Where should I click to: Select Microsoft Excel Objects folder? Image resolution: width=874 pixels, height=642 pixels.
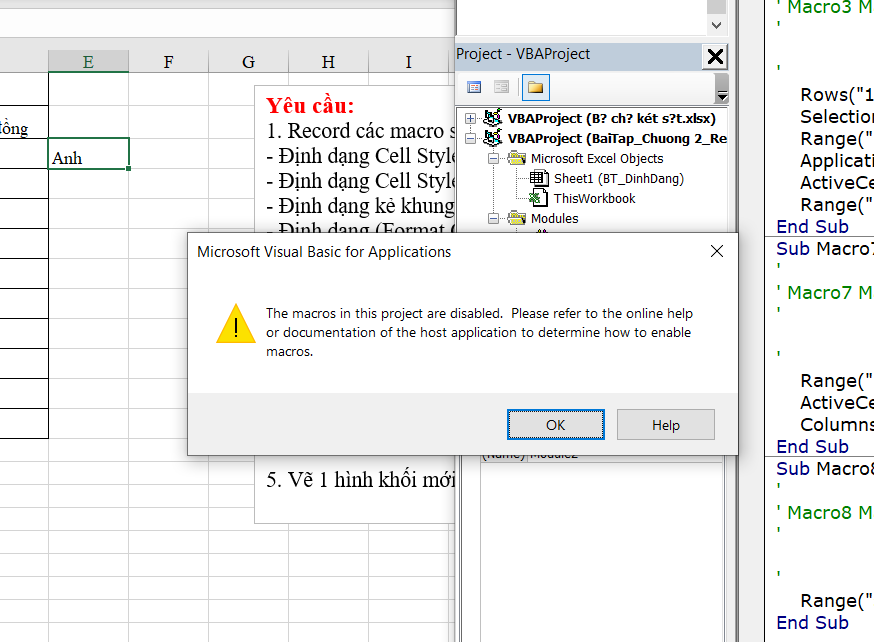pos(597,159)
